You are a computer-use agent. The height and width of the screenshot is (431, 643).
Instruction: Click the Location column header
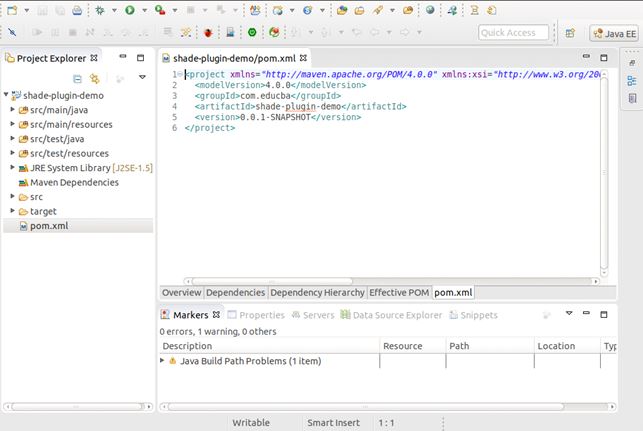567,346
